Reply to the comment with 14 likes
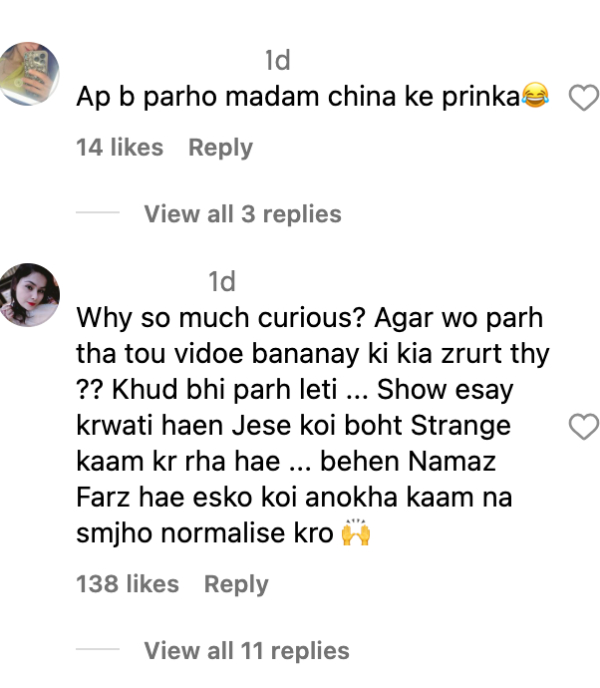The image size is (600, 688). coord(220,147)
